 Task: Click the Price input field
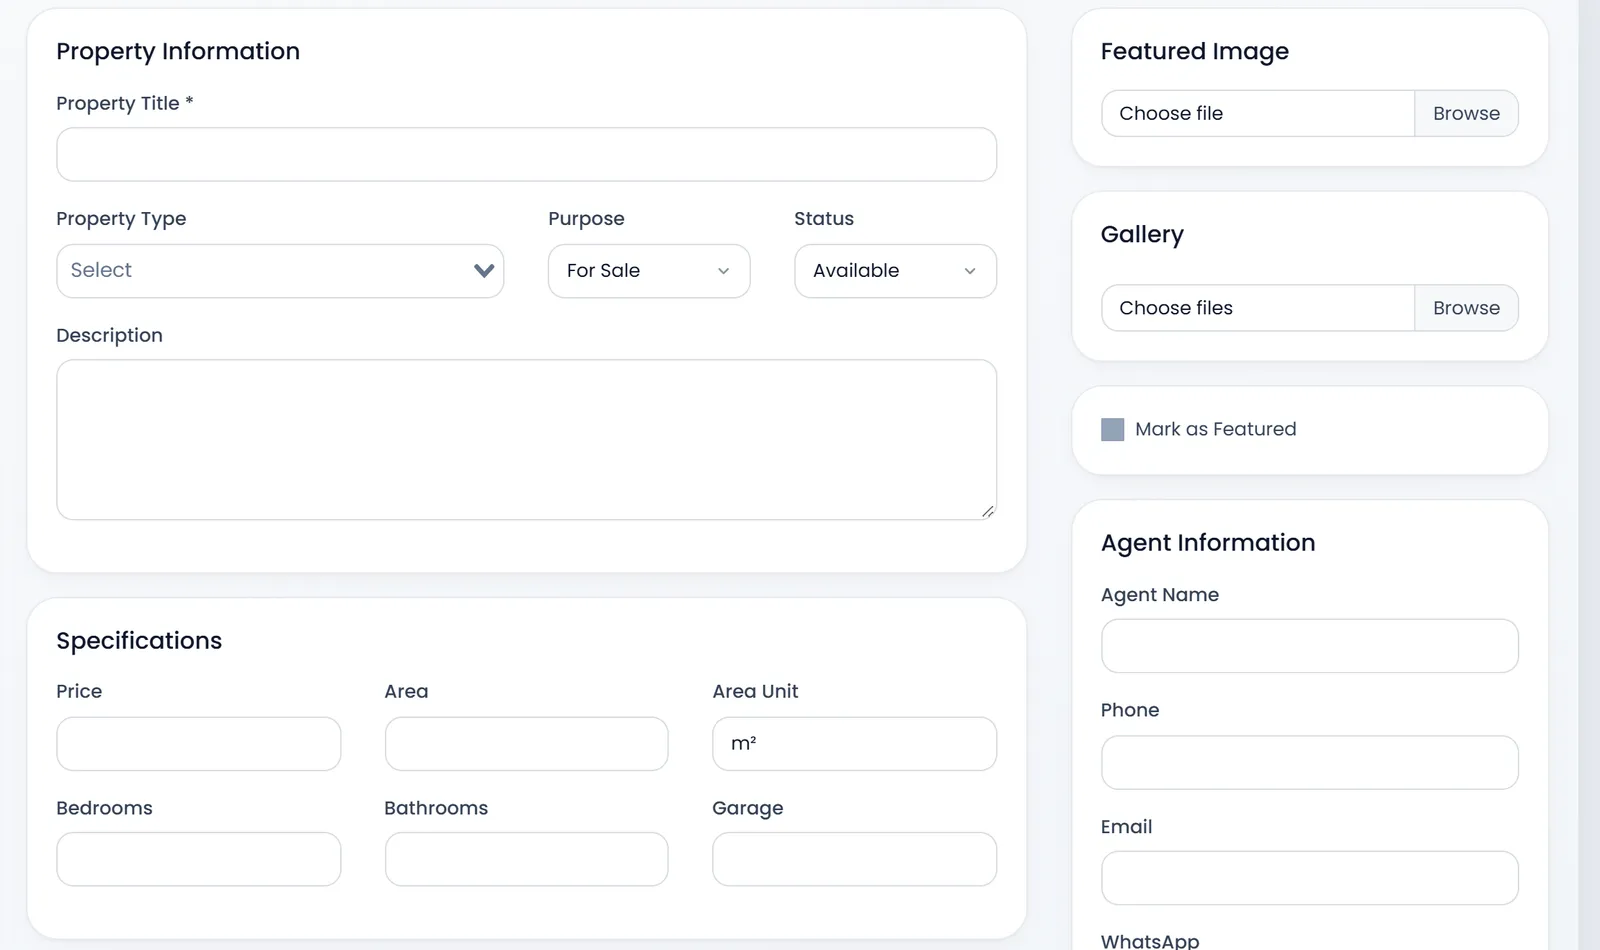point(199,744)
